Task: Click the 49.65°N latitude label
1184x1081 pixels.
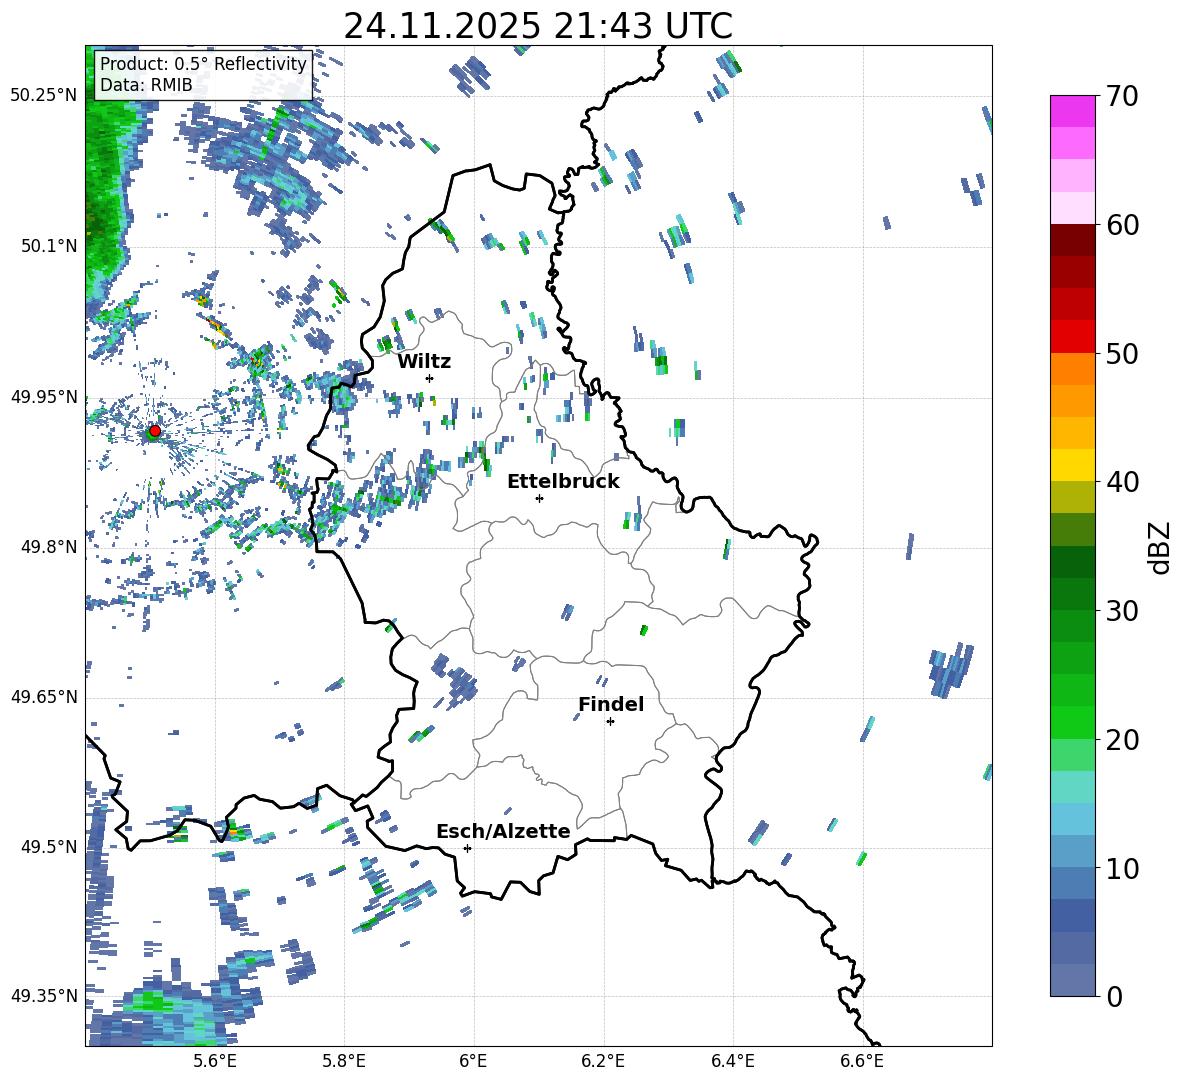Action: [44, 697]
